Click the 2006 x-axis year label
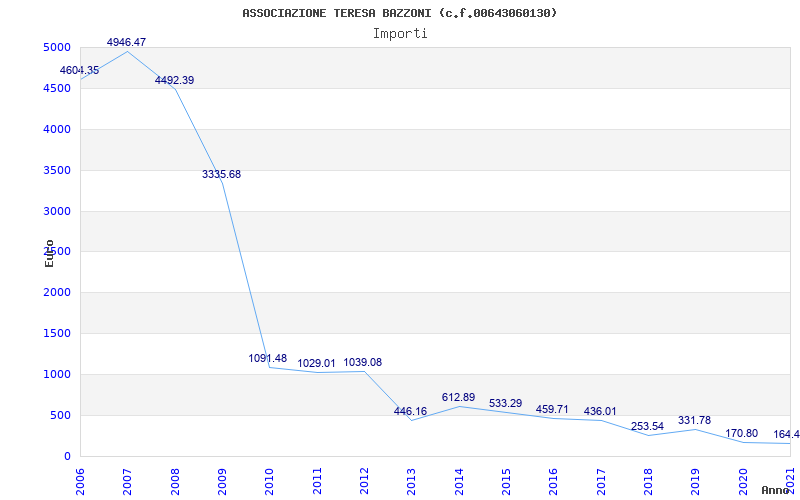 (81, 481)
